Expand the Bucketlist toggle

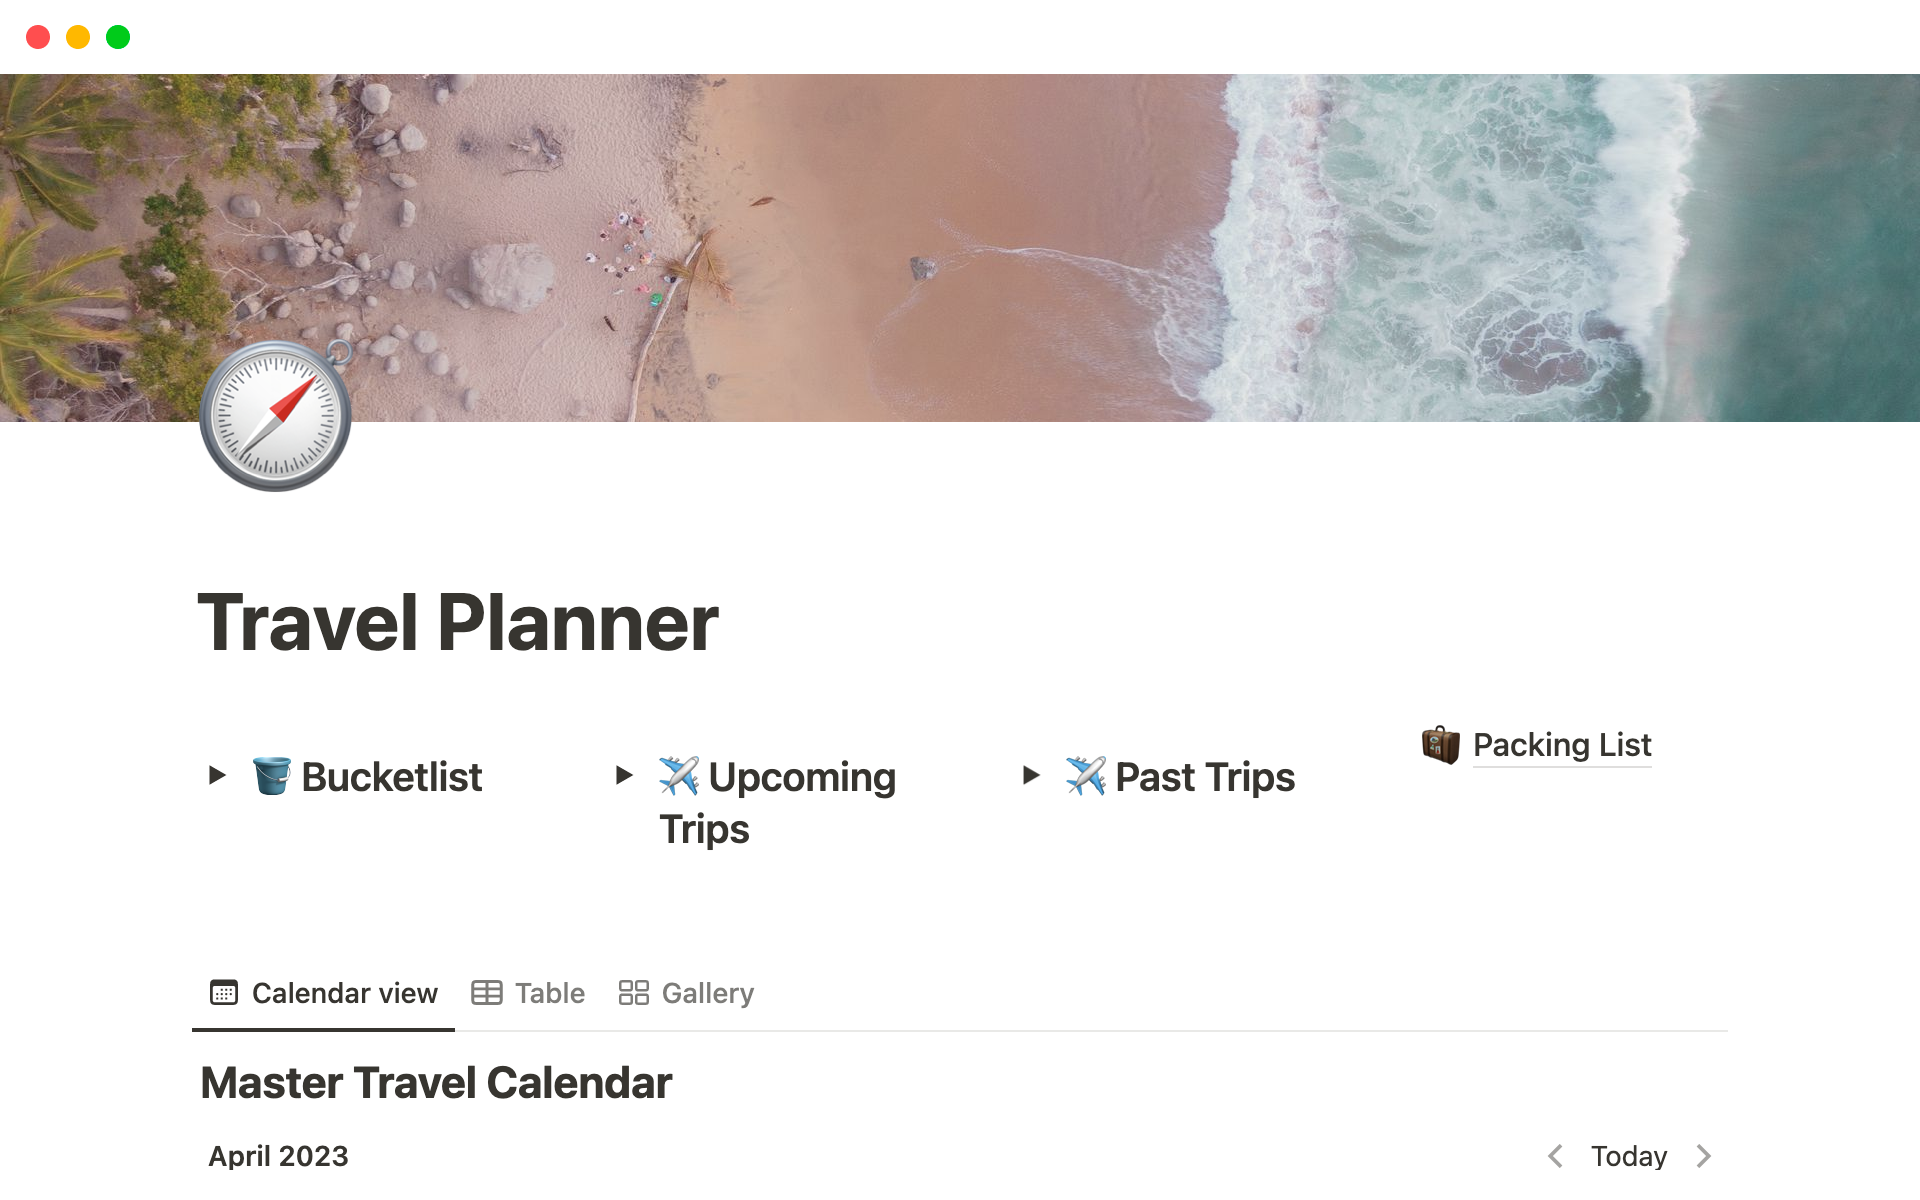(x=217, y=775)
